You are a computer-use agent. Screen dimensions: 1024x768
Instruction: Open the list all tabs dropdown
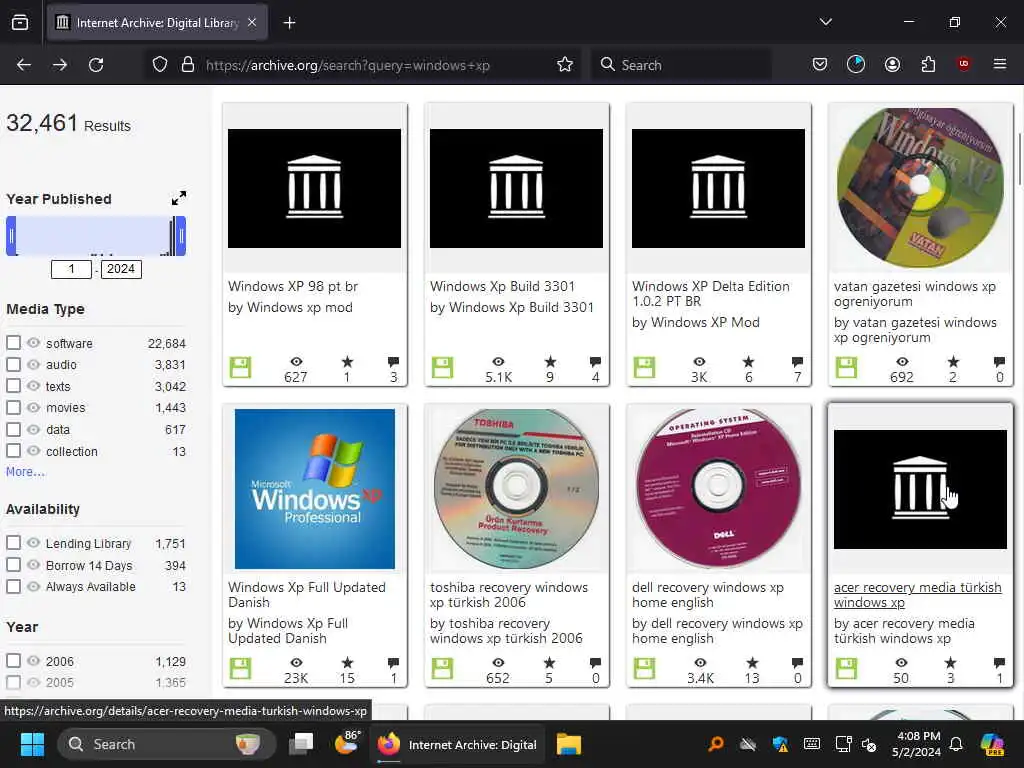[x=826, y=22]
